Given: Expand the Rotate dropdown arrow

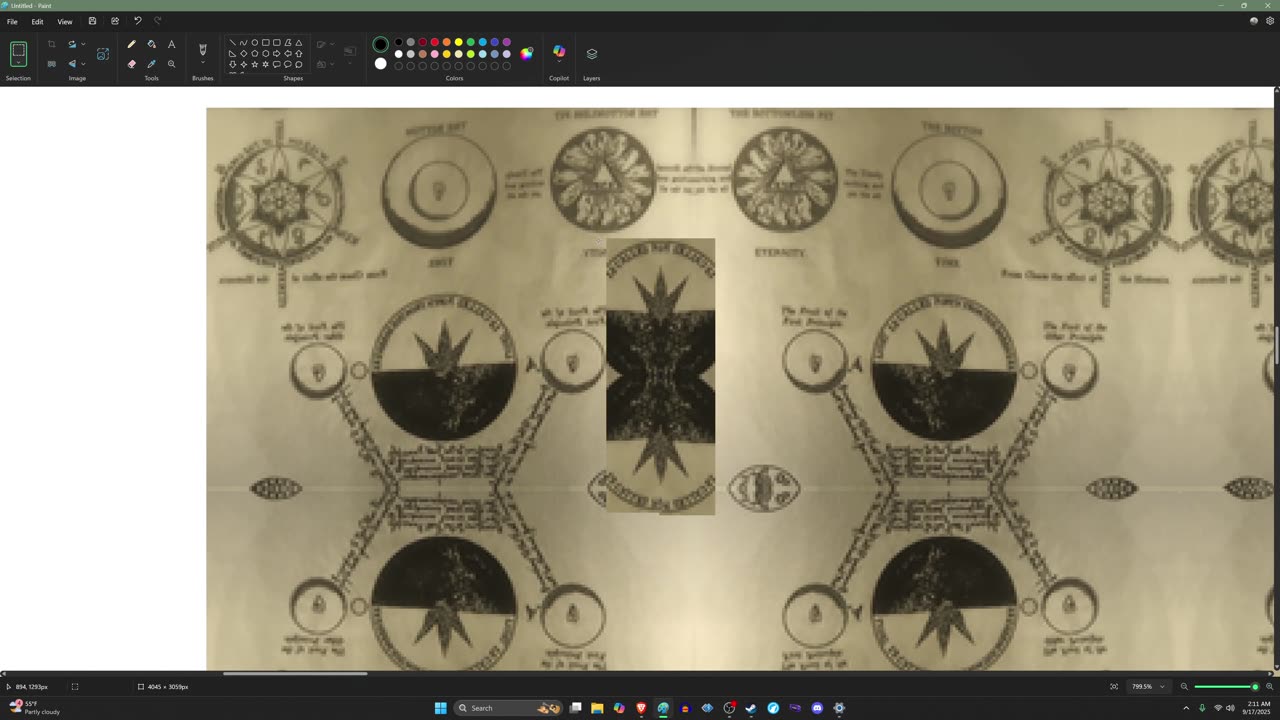Looking at the screenshot, I should coord(83,44).
